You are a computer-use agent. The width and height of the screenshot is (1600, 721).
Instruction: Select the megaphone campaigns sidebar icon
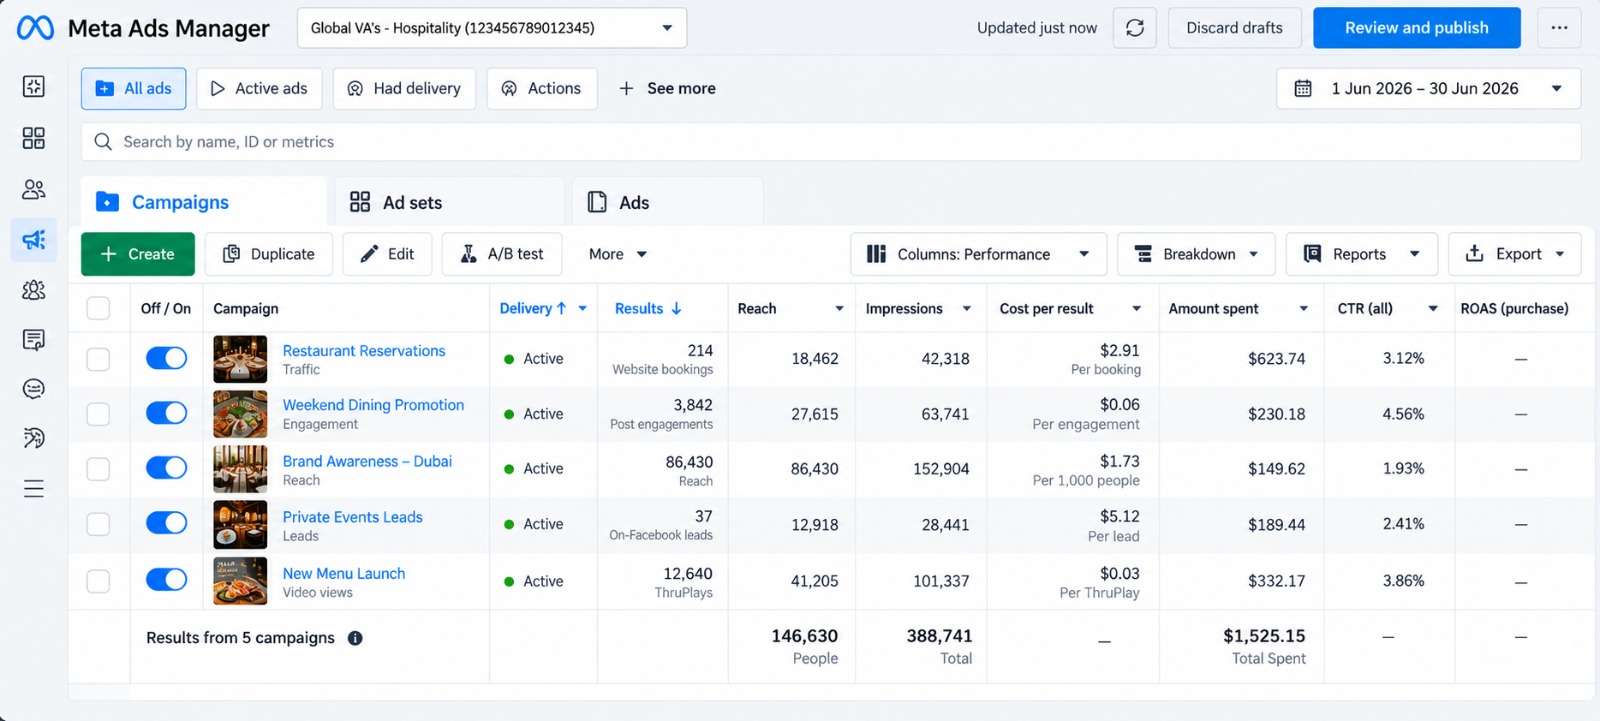[34, 240]
